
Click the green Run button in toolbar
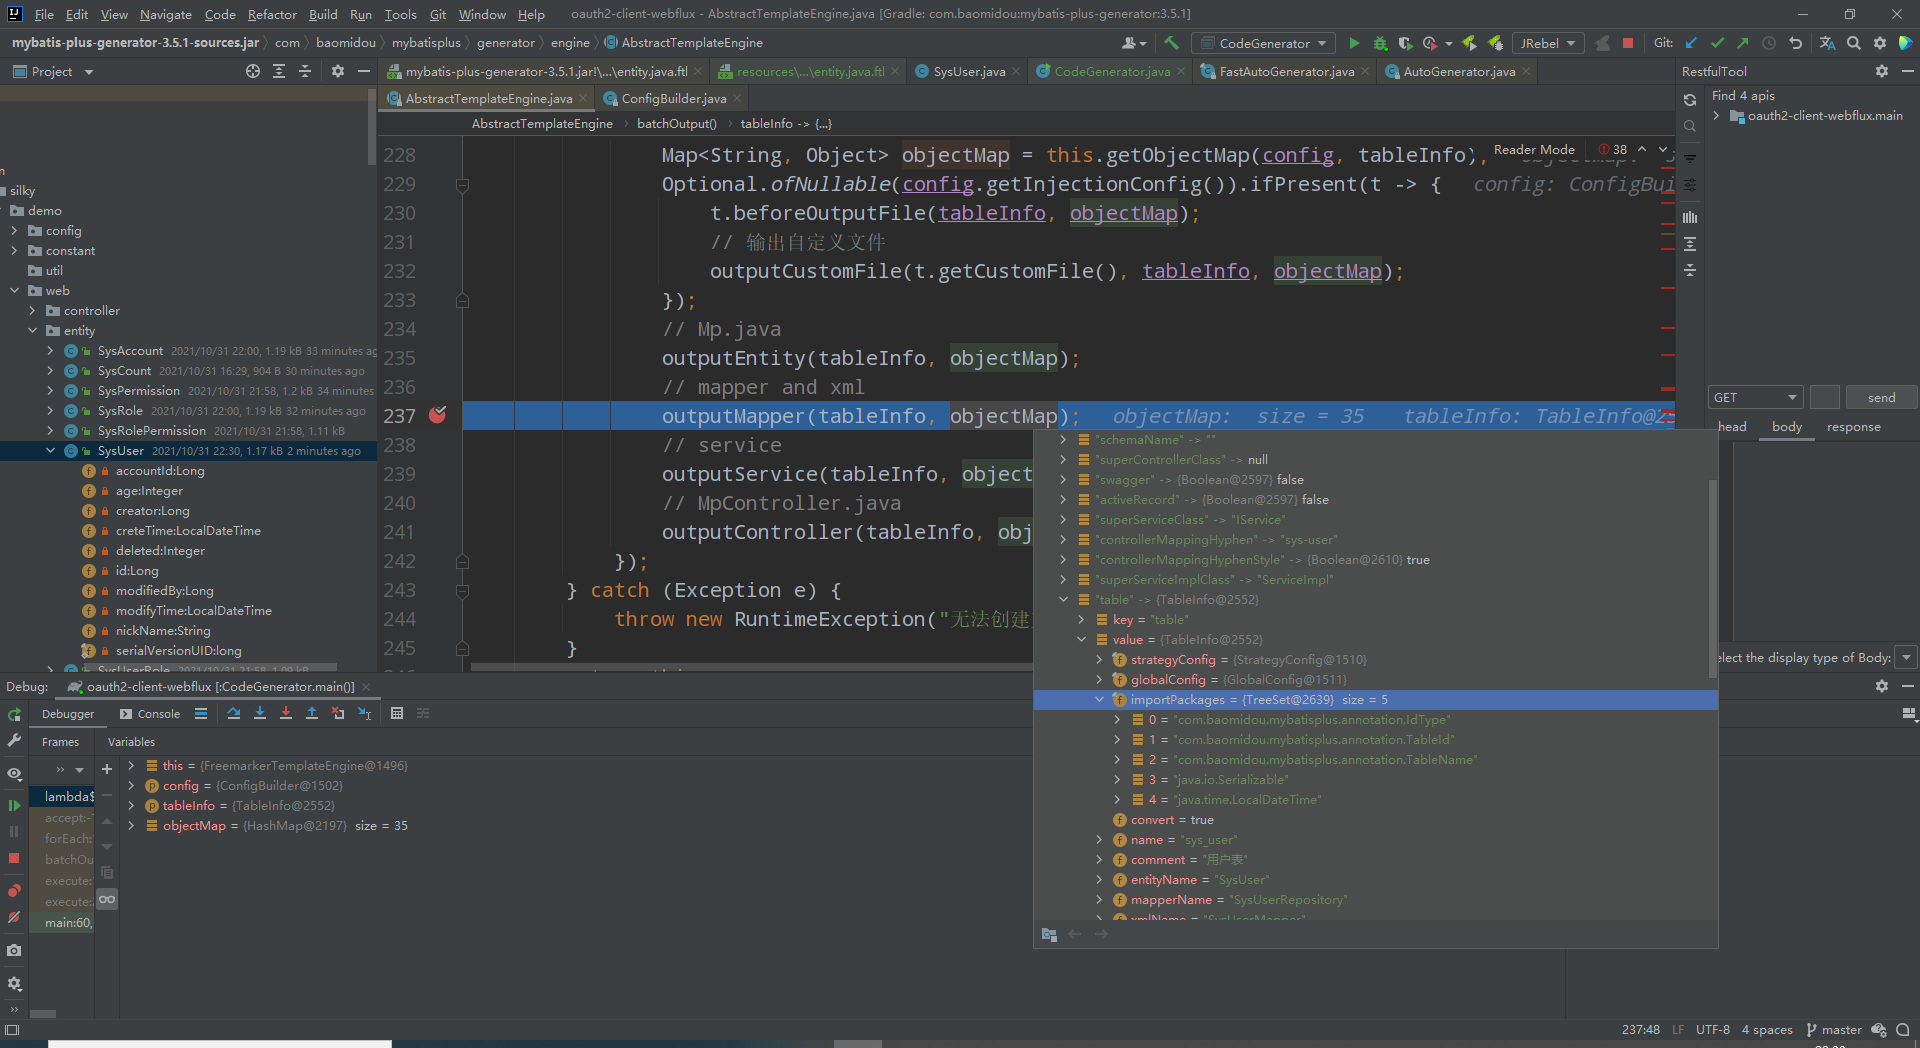(x=1354, y=43)
